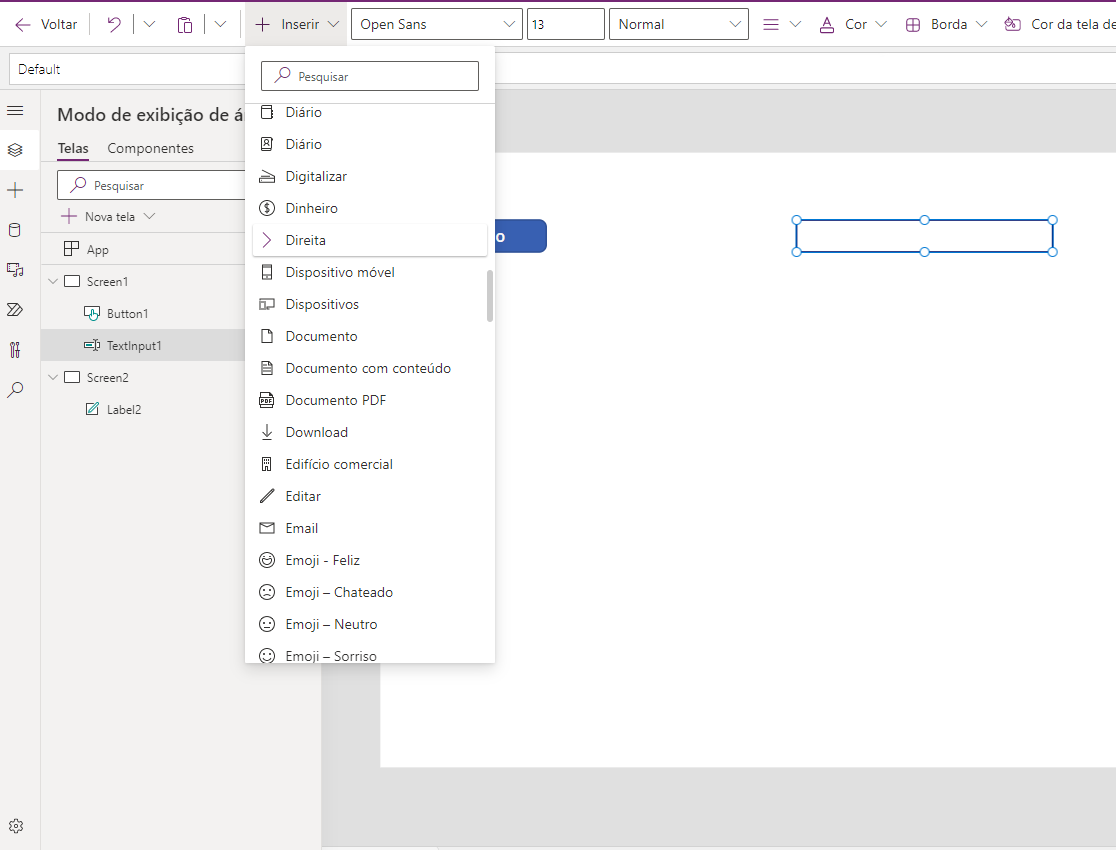
Task: Switch to the Componentes tab
Action: (x=150, y=148)
